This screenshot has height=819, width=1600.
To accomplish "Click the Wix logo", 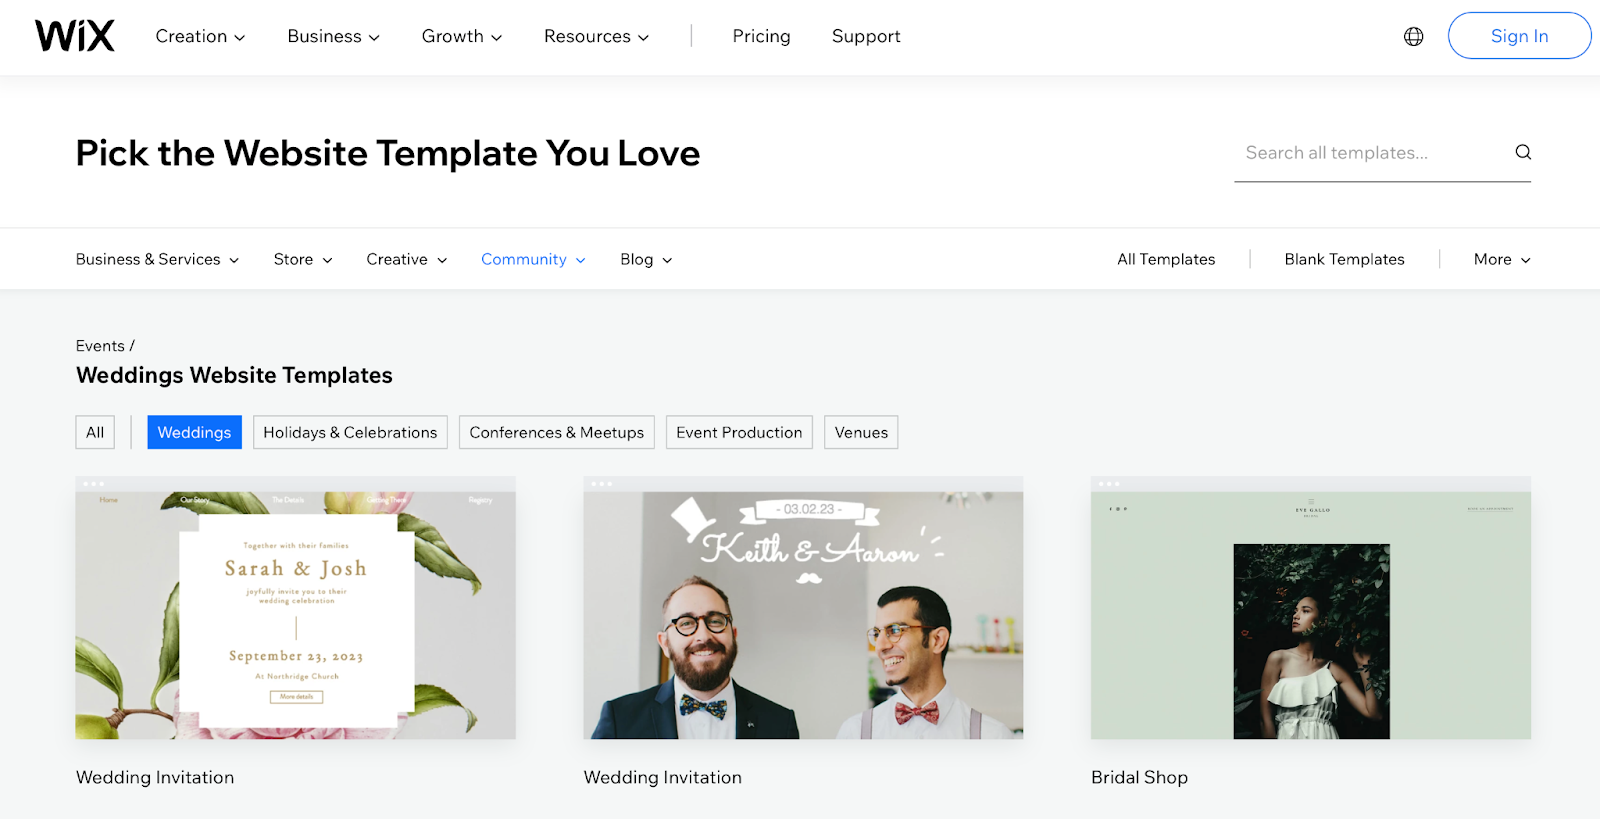I will click(75, 36).
